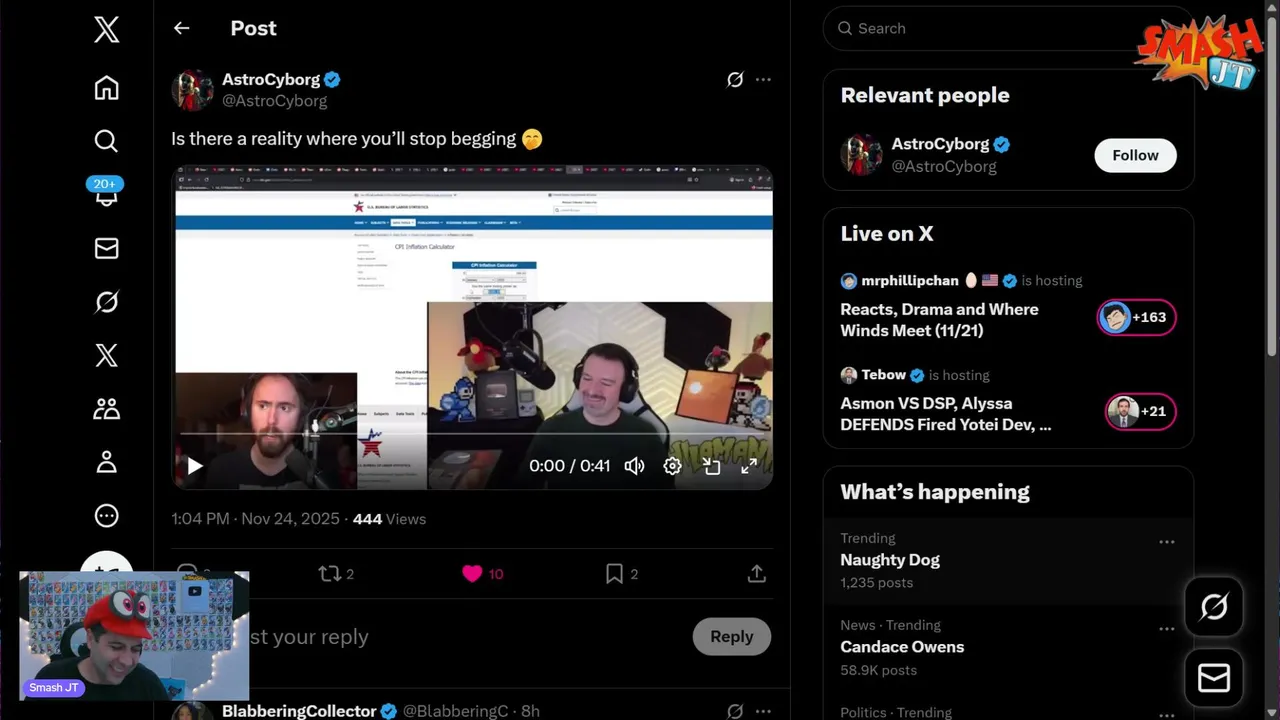Open floating Grok button

pos(1214,606)
